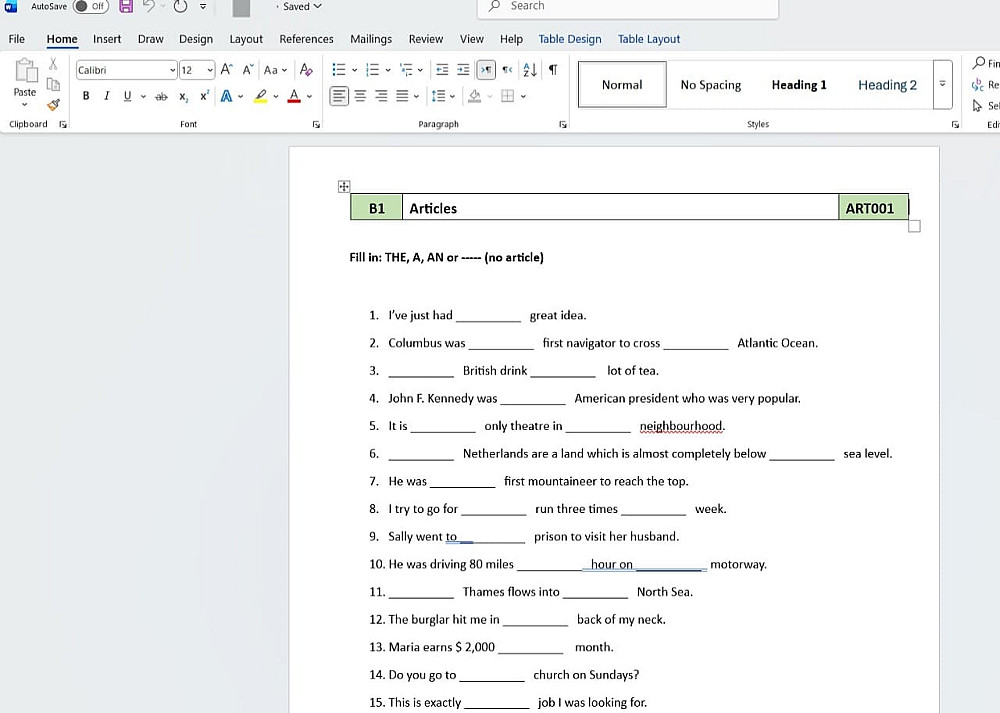Screen dimensions: 1000x713
Task: Open the References tab
Action: [306, 39]
